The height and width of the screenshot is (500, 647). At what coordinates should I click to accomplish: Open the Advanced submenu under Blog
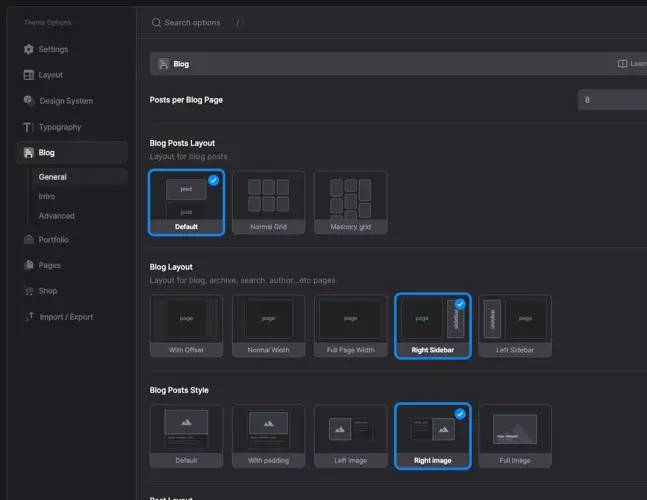(x=56, y=216)
